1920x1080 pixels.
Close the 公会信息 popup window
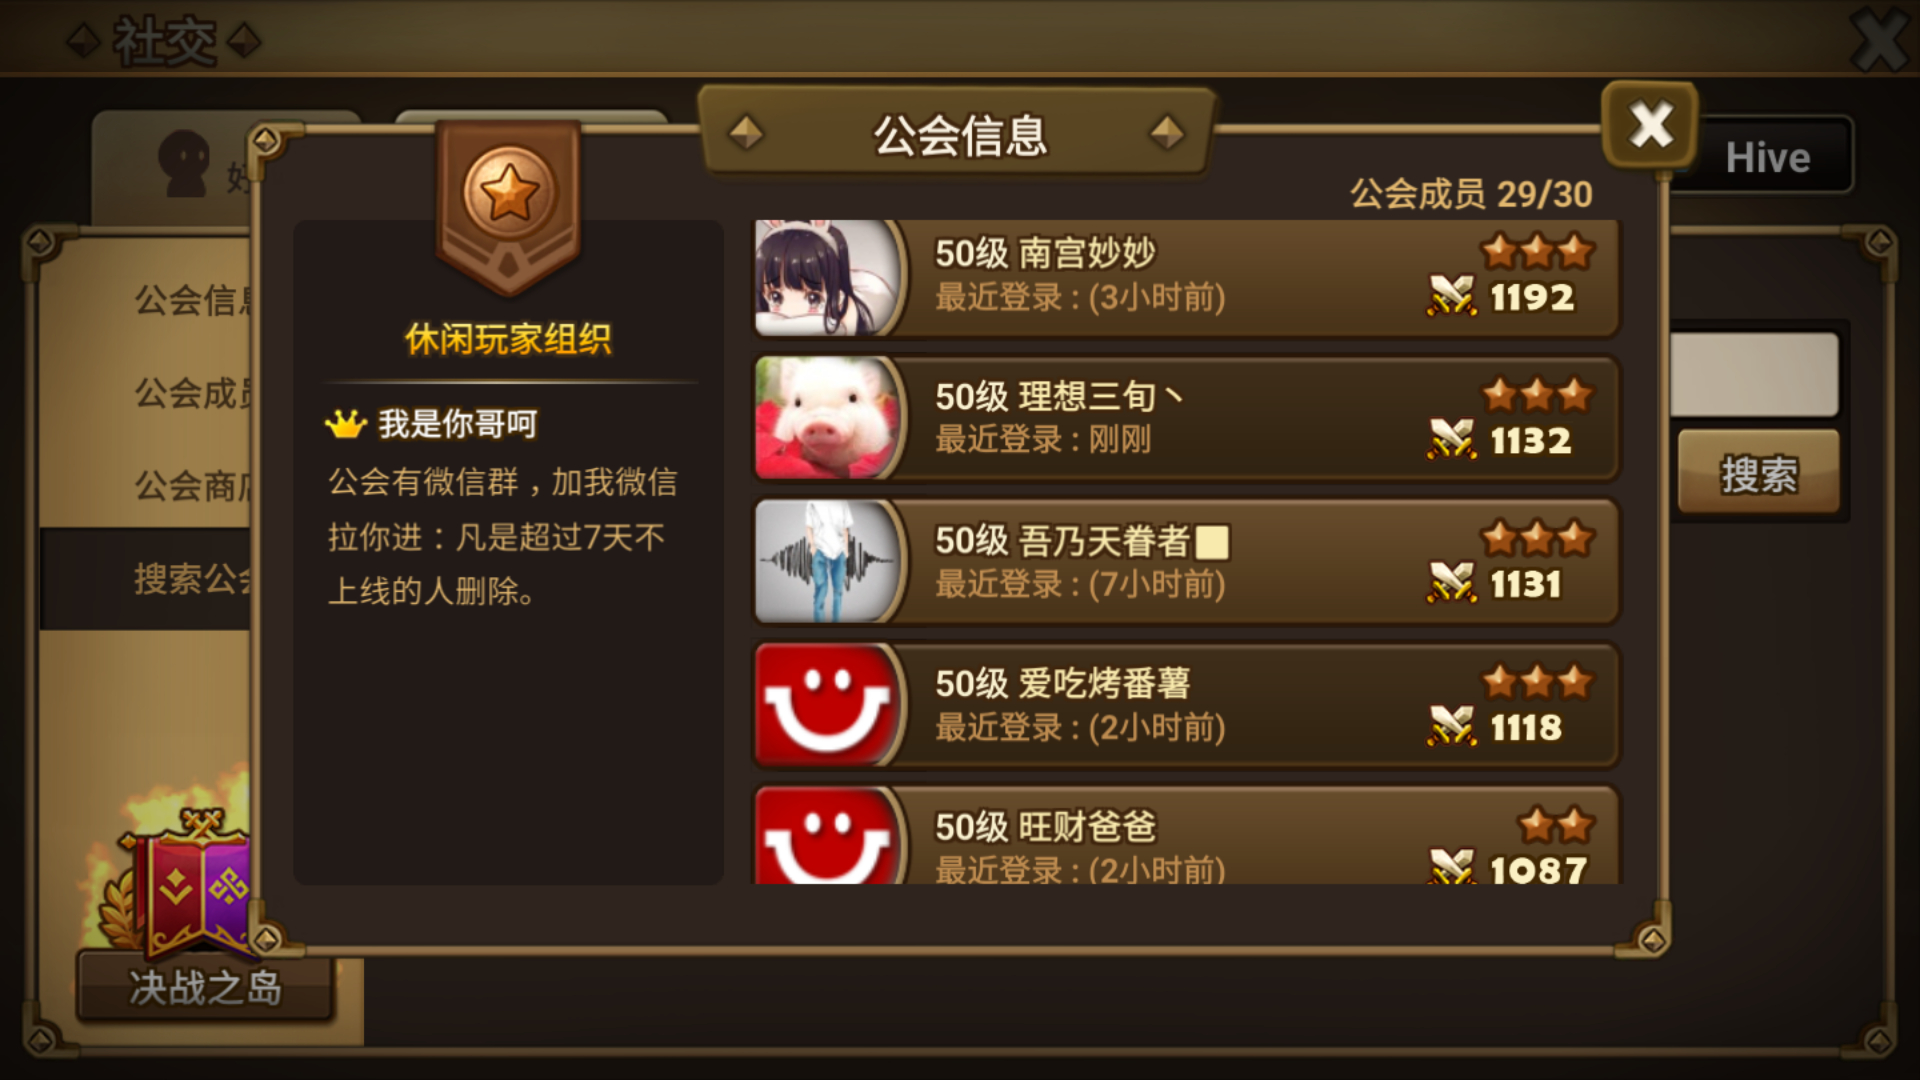1650,125
